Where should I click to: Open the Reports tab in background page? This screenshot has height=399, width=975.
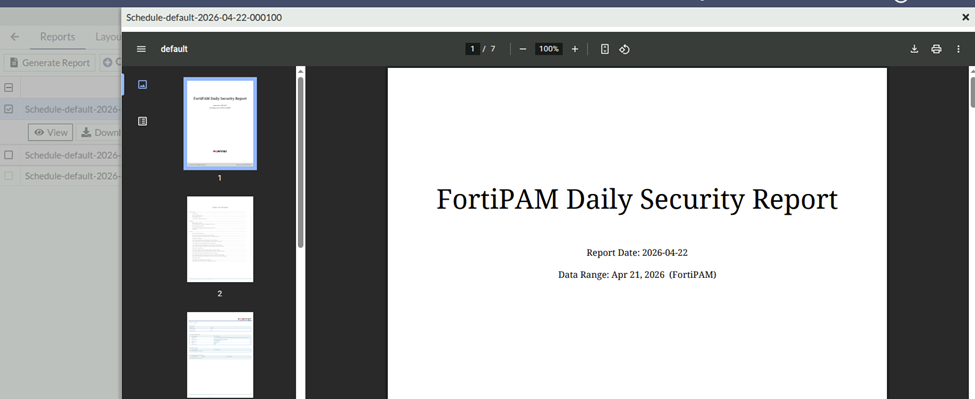click(57, 37)
